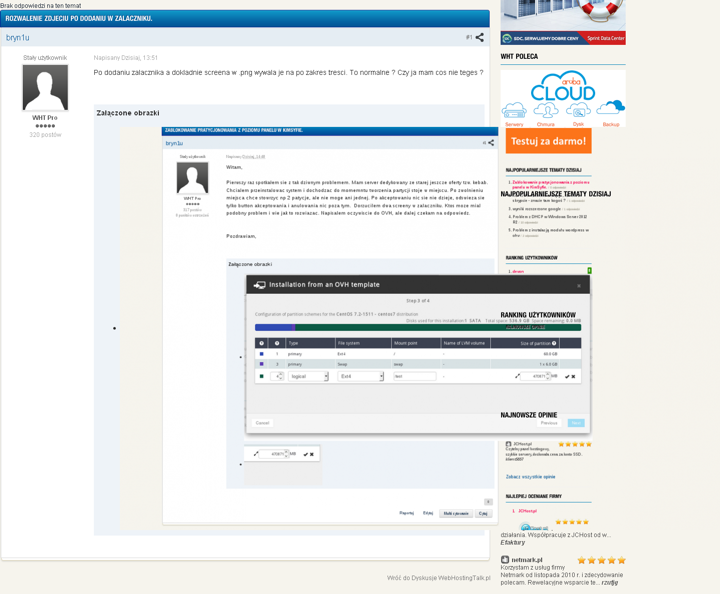Screen dimensions: 720x594
Task: Click the blue color square of partition 1
Action: (262, 354)
